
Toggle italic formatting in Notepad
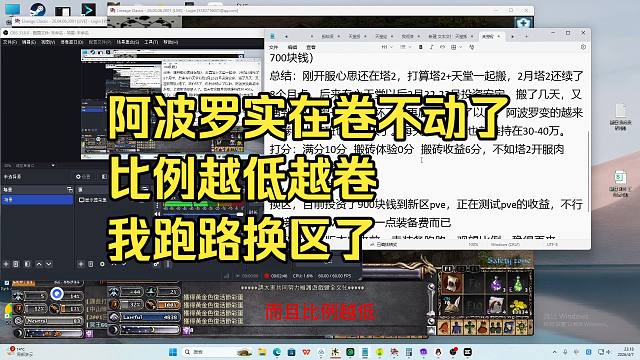point(431,47)
